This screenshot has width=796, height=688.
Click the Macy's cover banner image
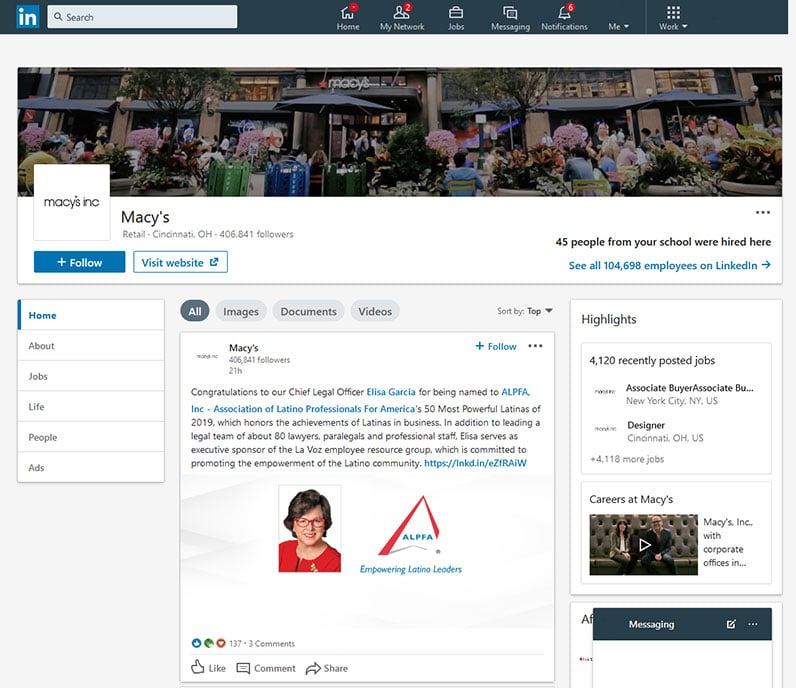(400, 132)
